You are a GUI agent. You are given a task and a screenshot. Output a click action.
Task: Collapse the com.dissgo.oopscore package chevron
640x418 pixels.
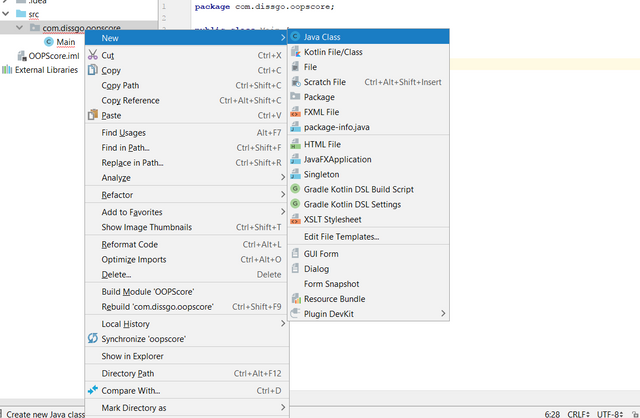[20, 28]
